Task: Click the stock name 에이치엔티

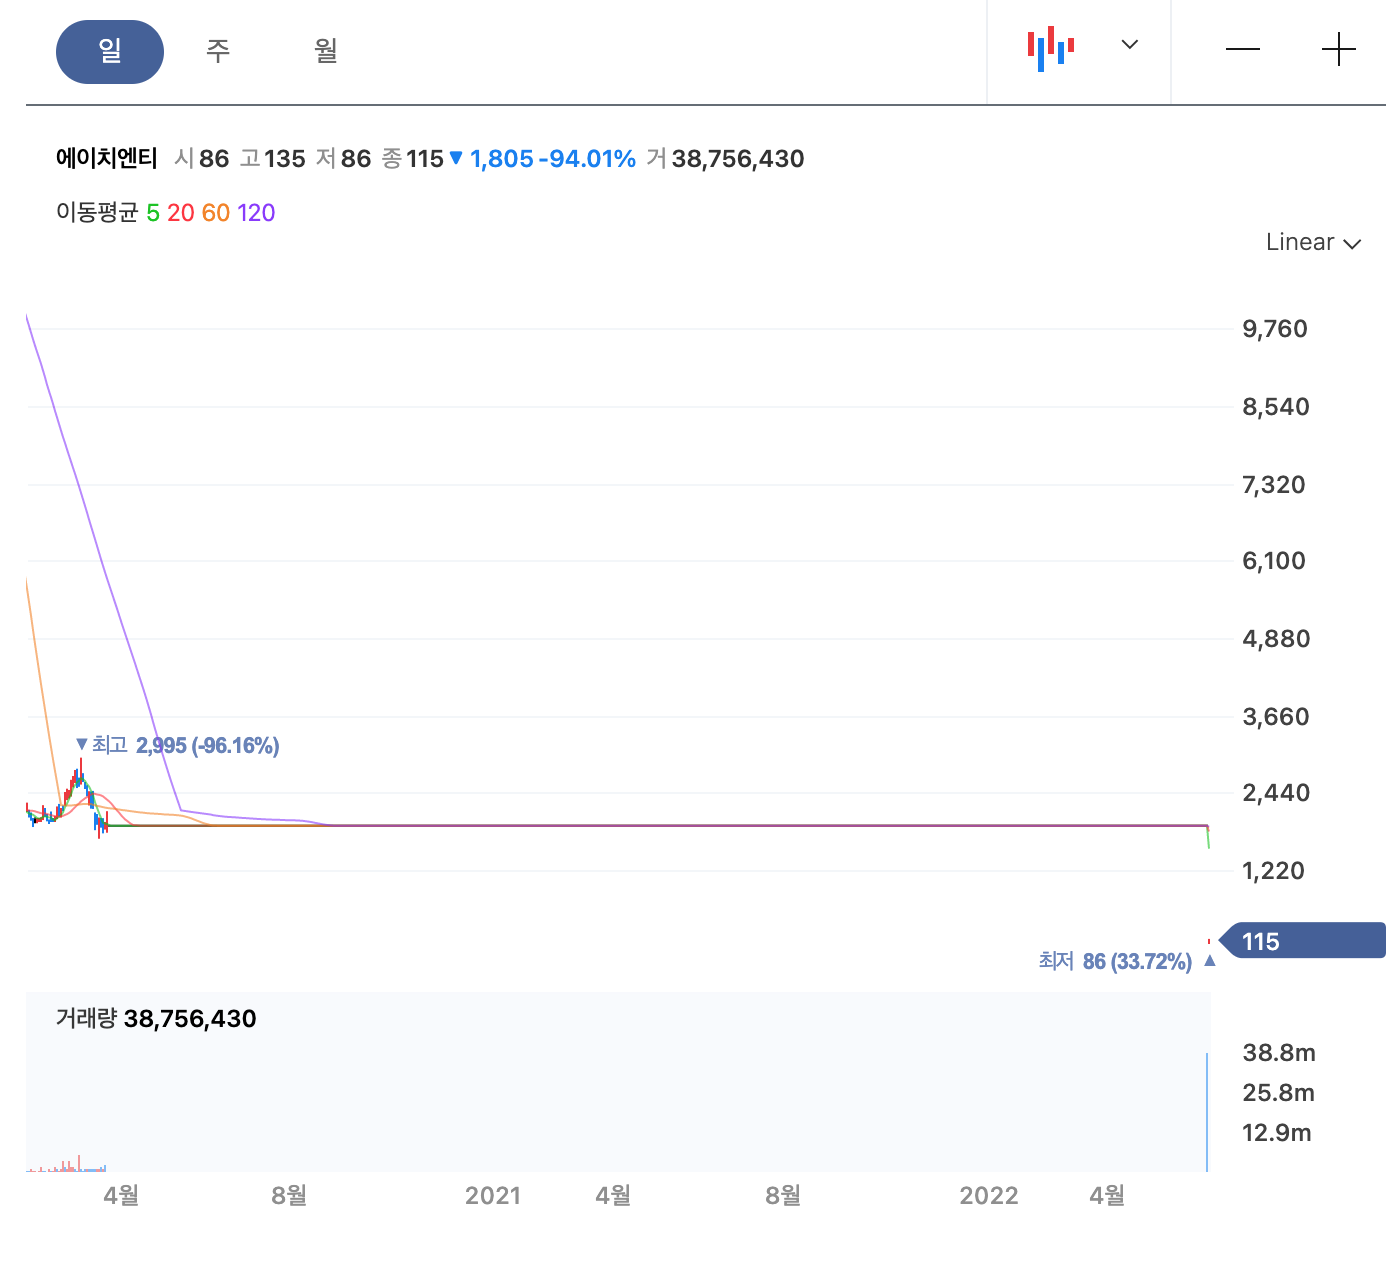Action: pyautogui.click(x=107, y=158)
